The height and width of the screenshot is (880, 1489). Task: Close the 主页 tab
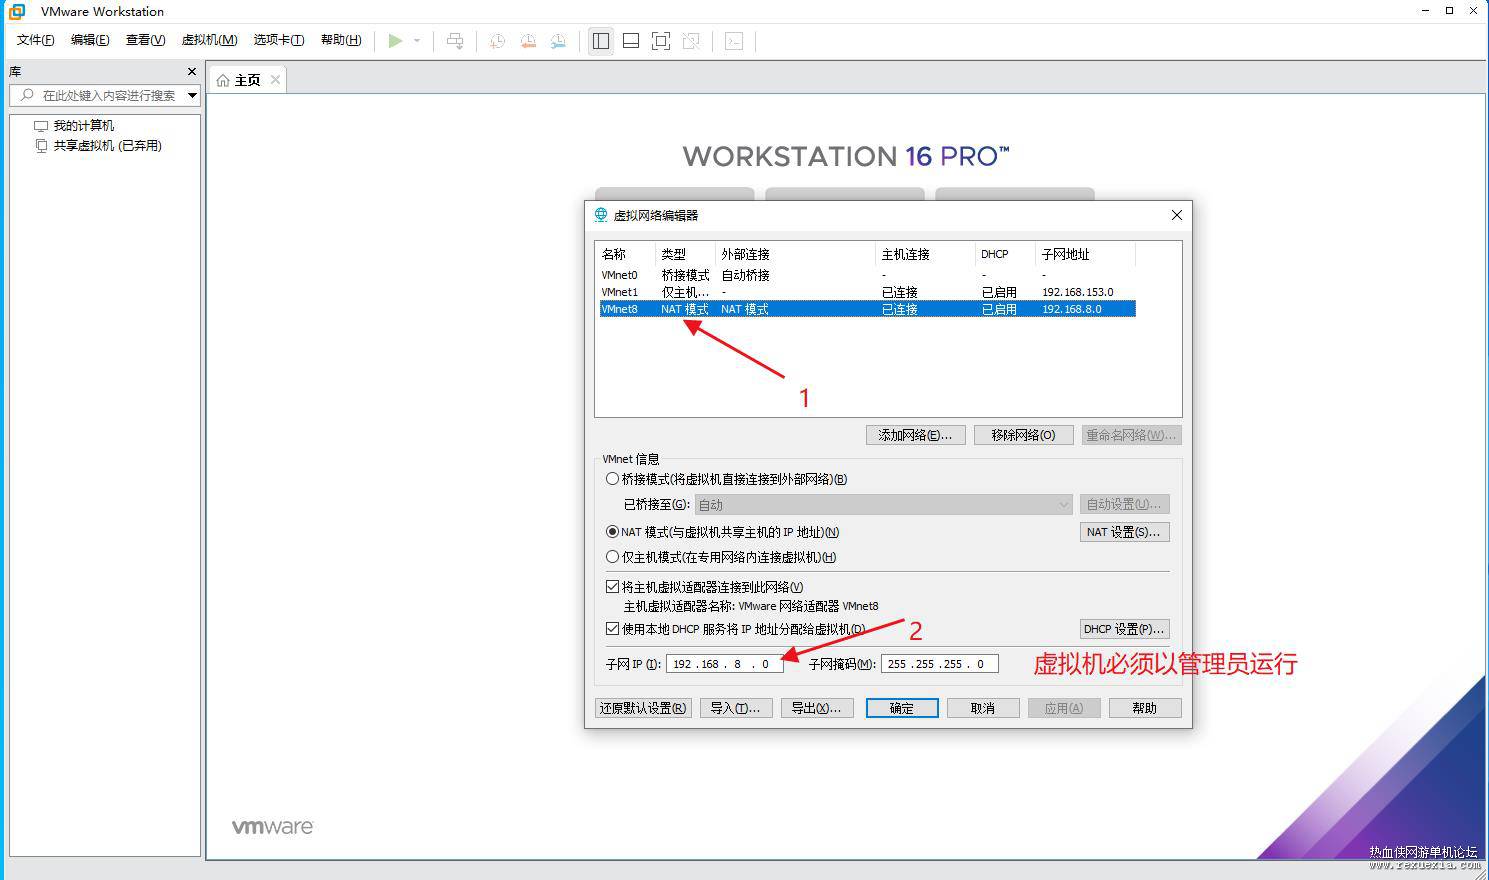275,79
